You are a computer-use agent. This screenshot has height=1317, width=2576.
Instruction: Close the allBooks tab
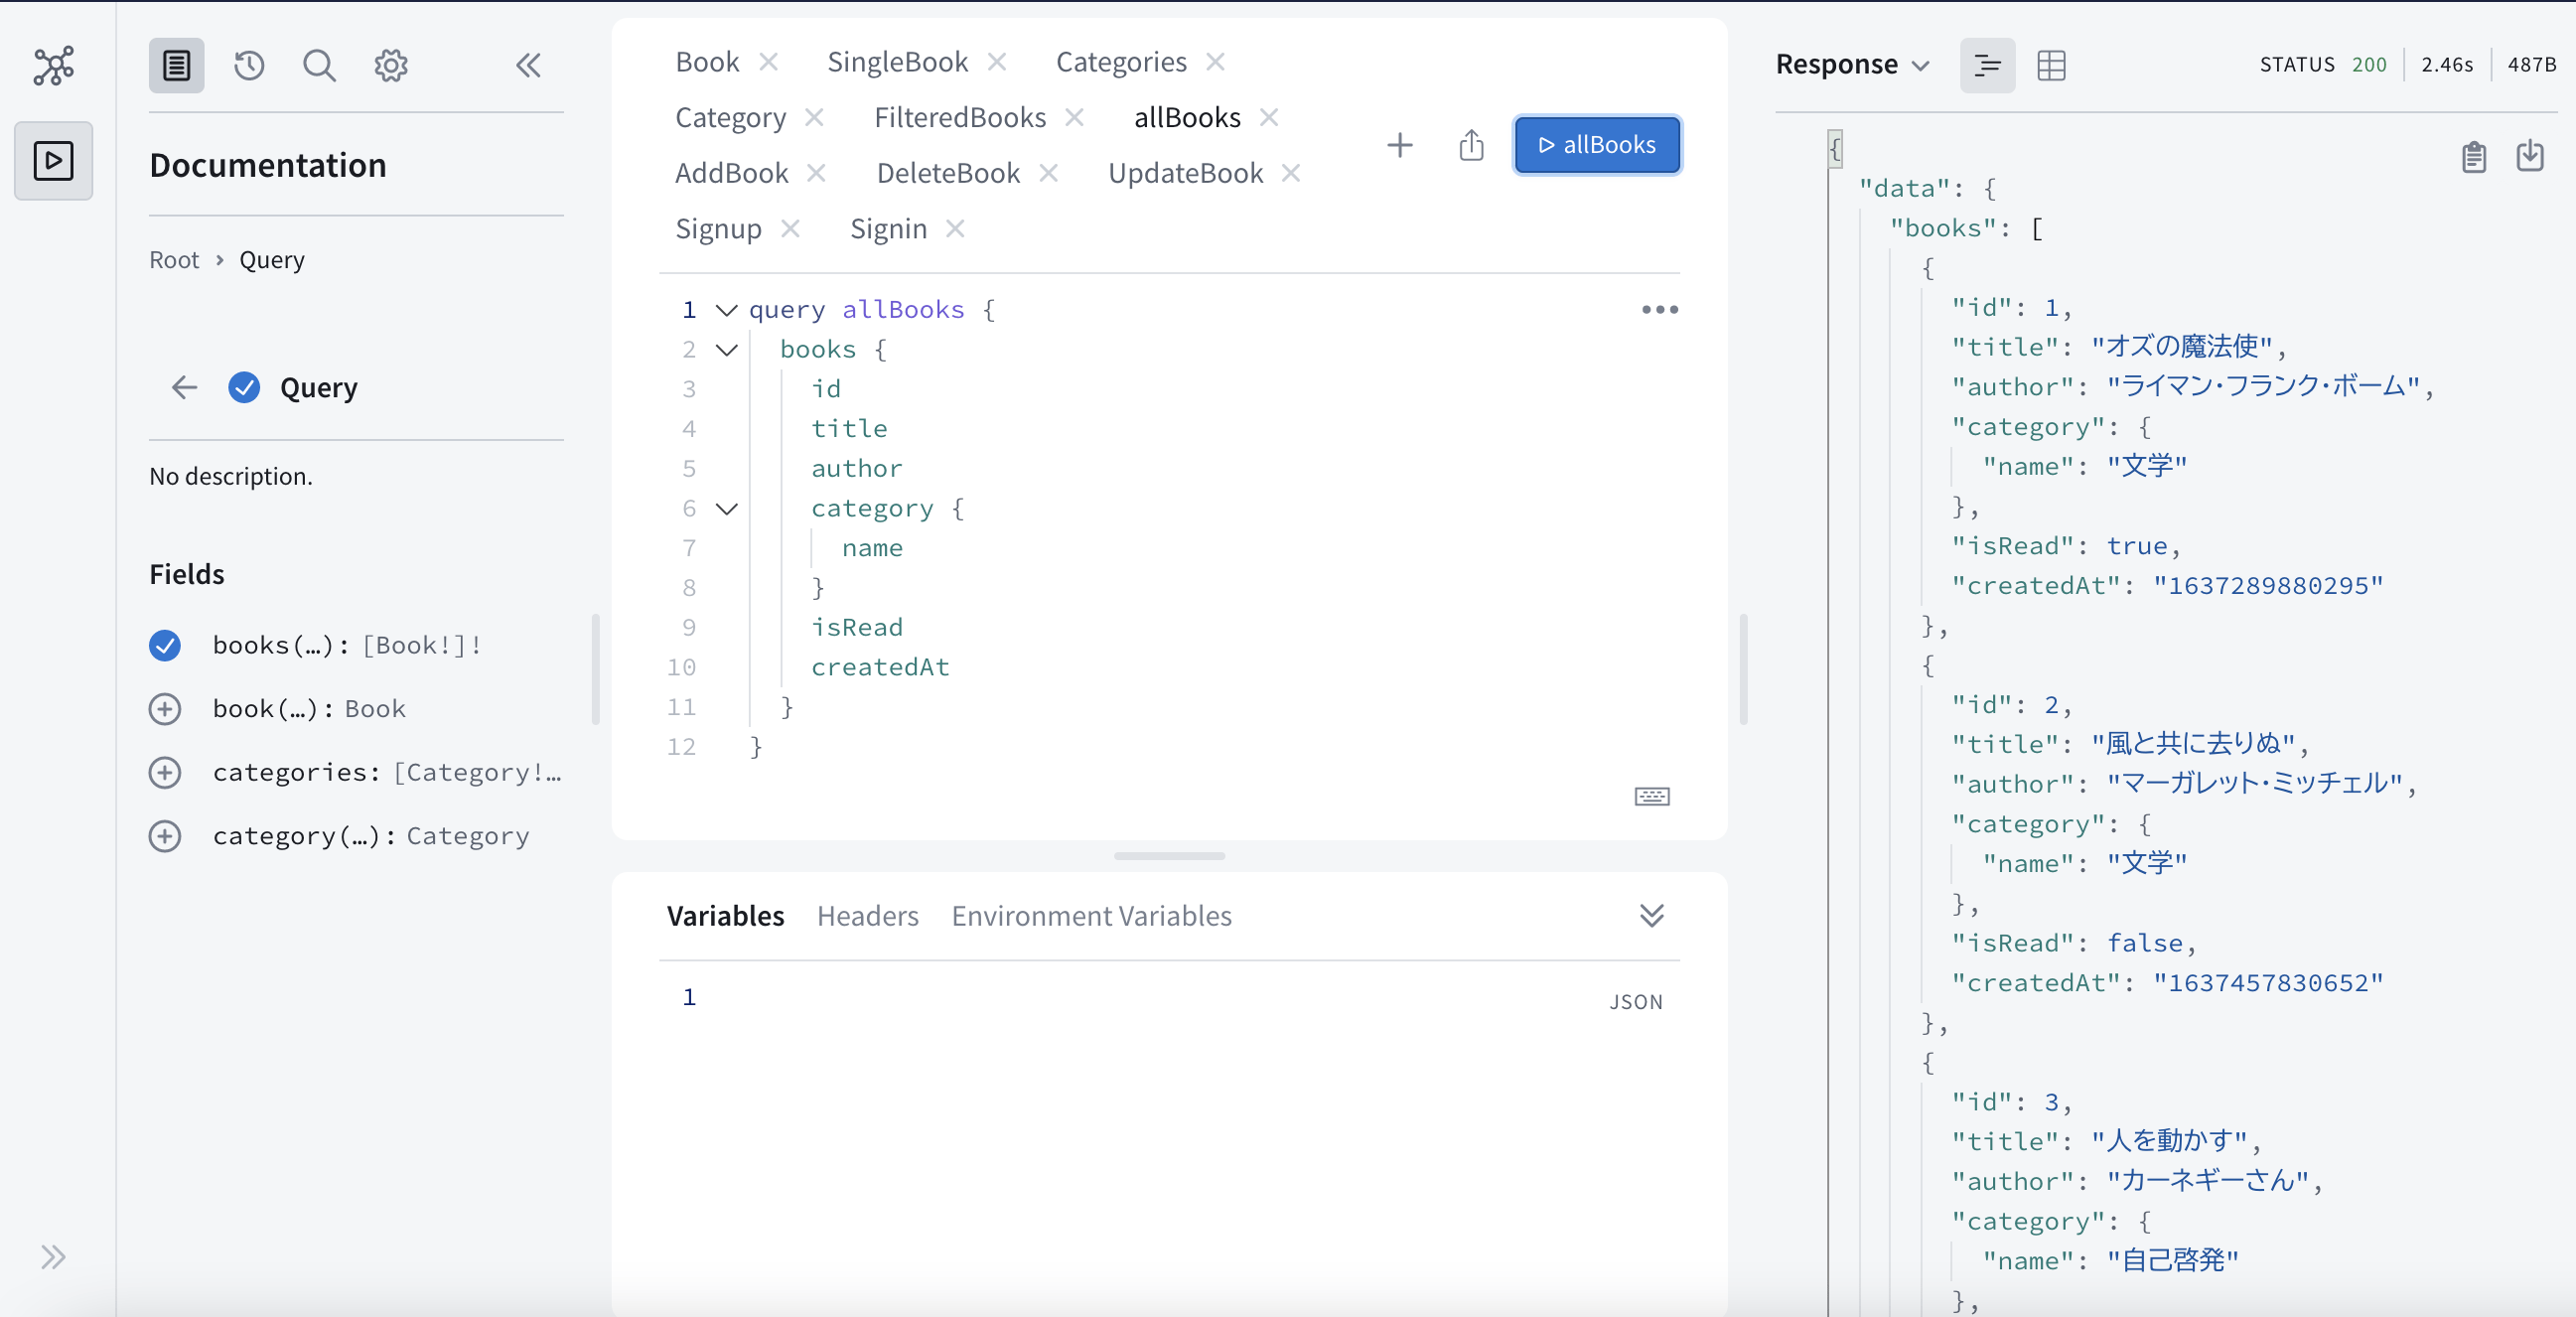(x=1268, y=118)
